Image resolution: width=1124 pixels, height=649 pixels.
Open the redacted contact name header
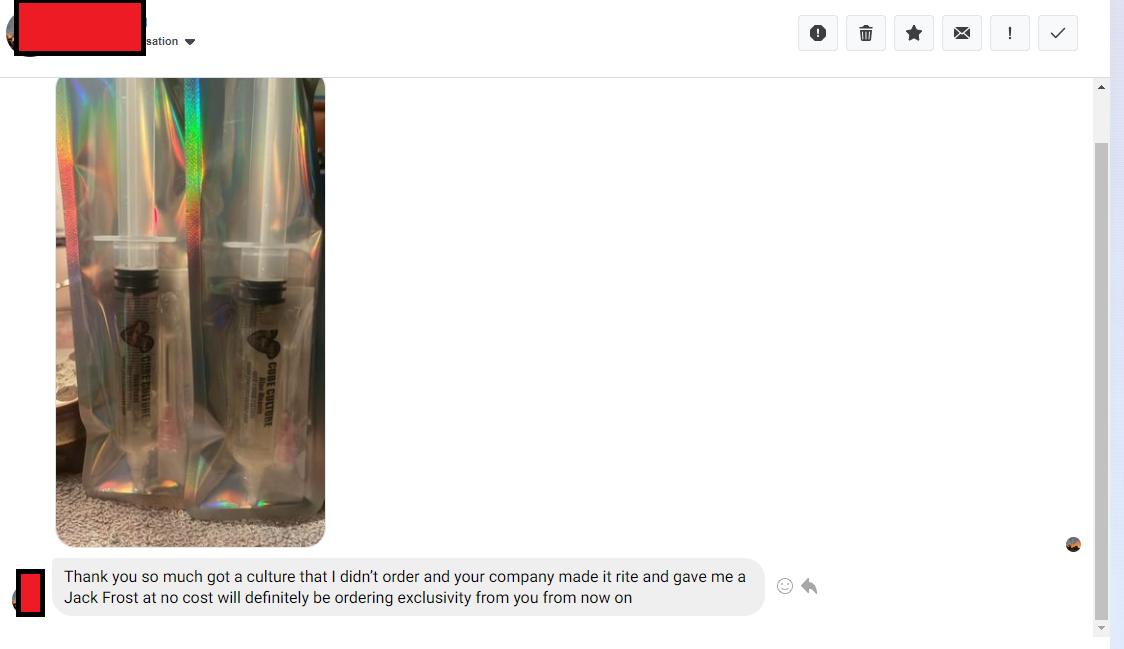80,28
